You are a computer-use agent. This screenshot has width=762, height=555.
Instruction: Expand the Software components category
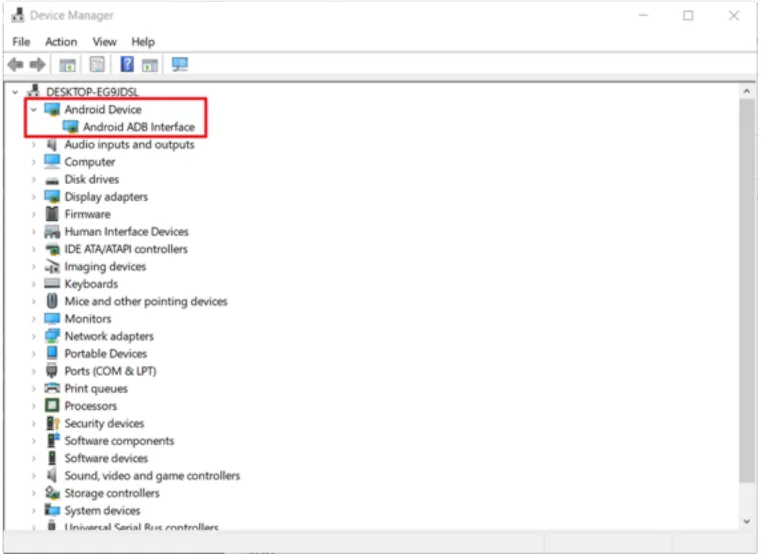(34, 441)
